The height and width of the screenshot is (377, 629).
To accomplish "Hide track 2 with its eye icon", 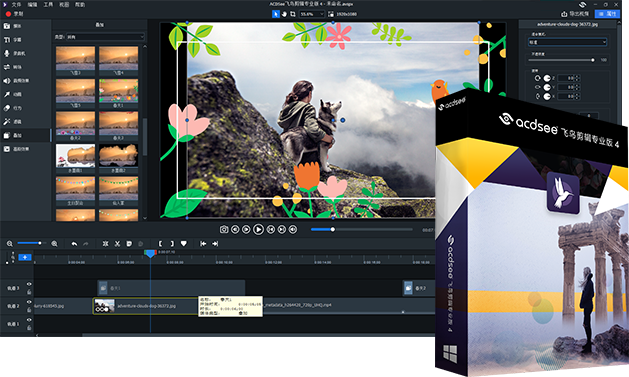I will coord(29,302).
